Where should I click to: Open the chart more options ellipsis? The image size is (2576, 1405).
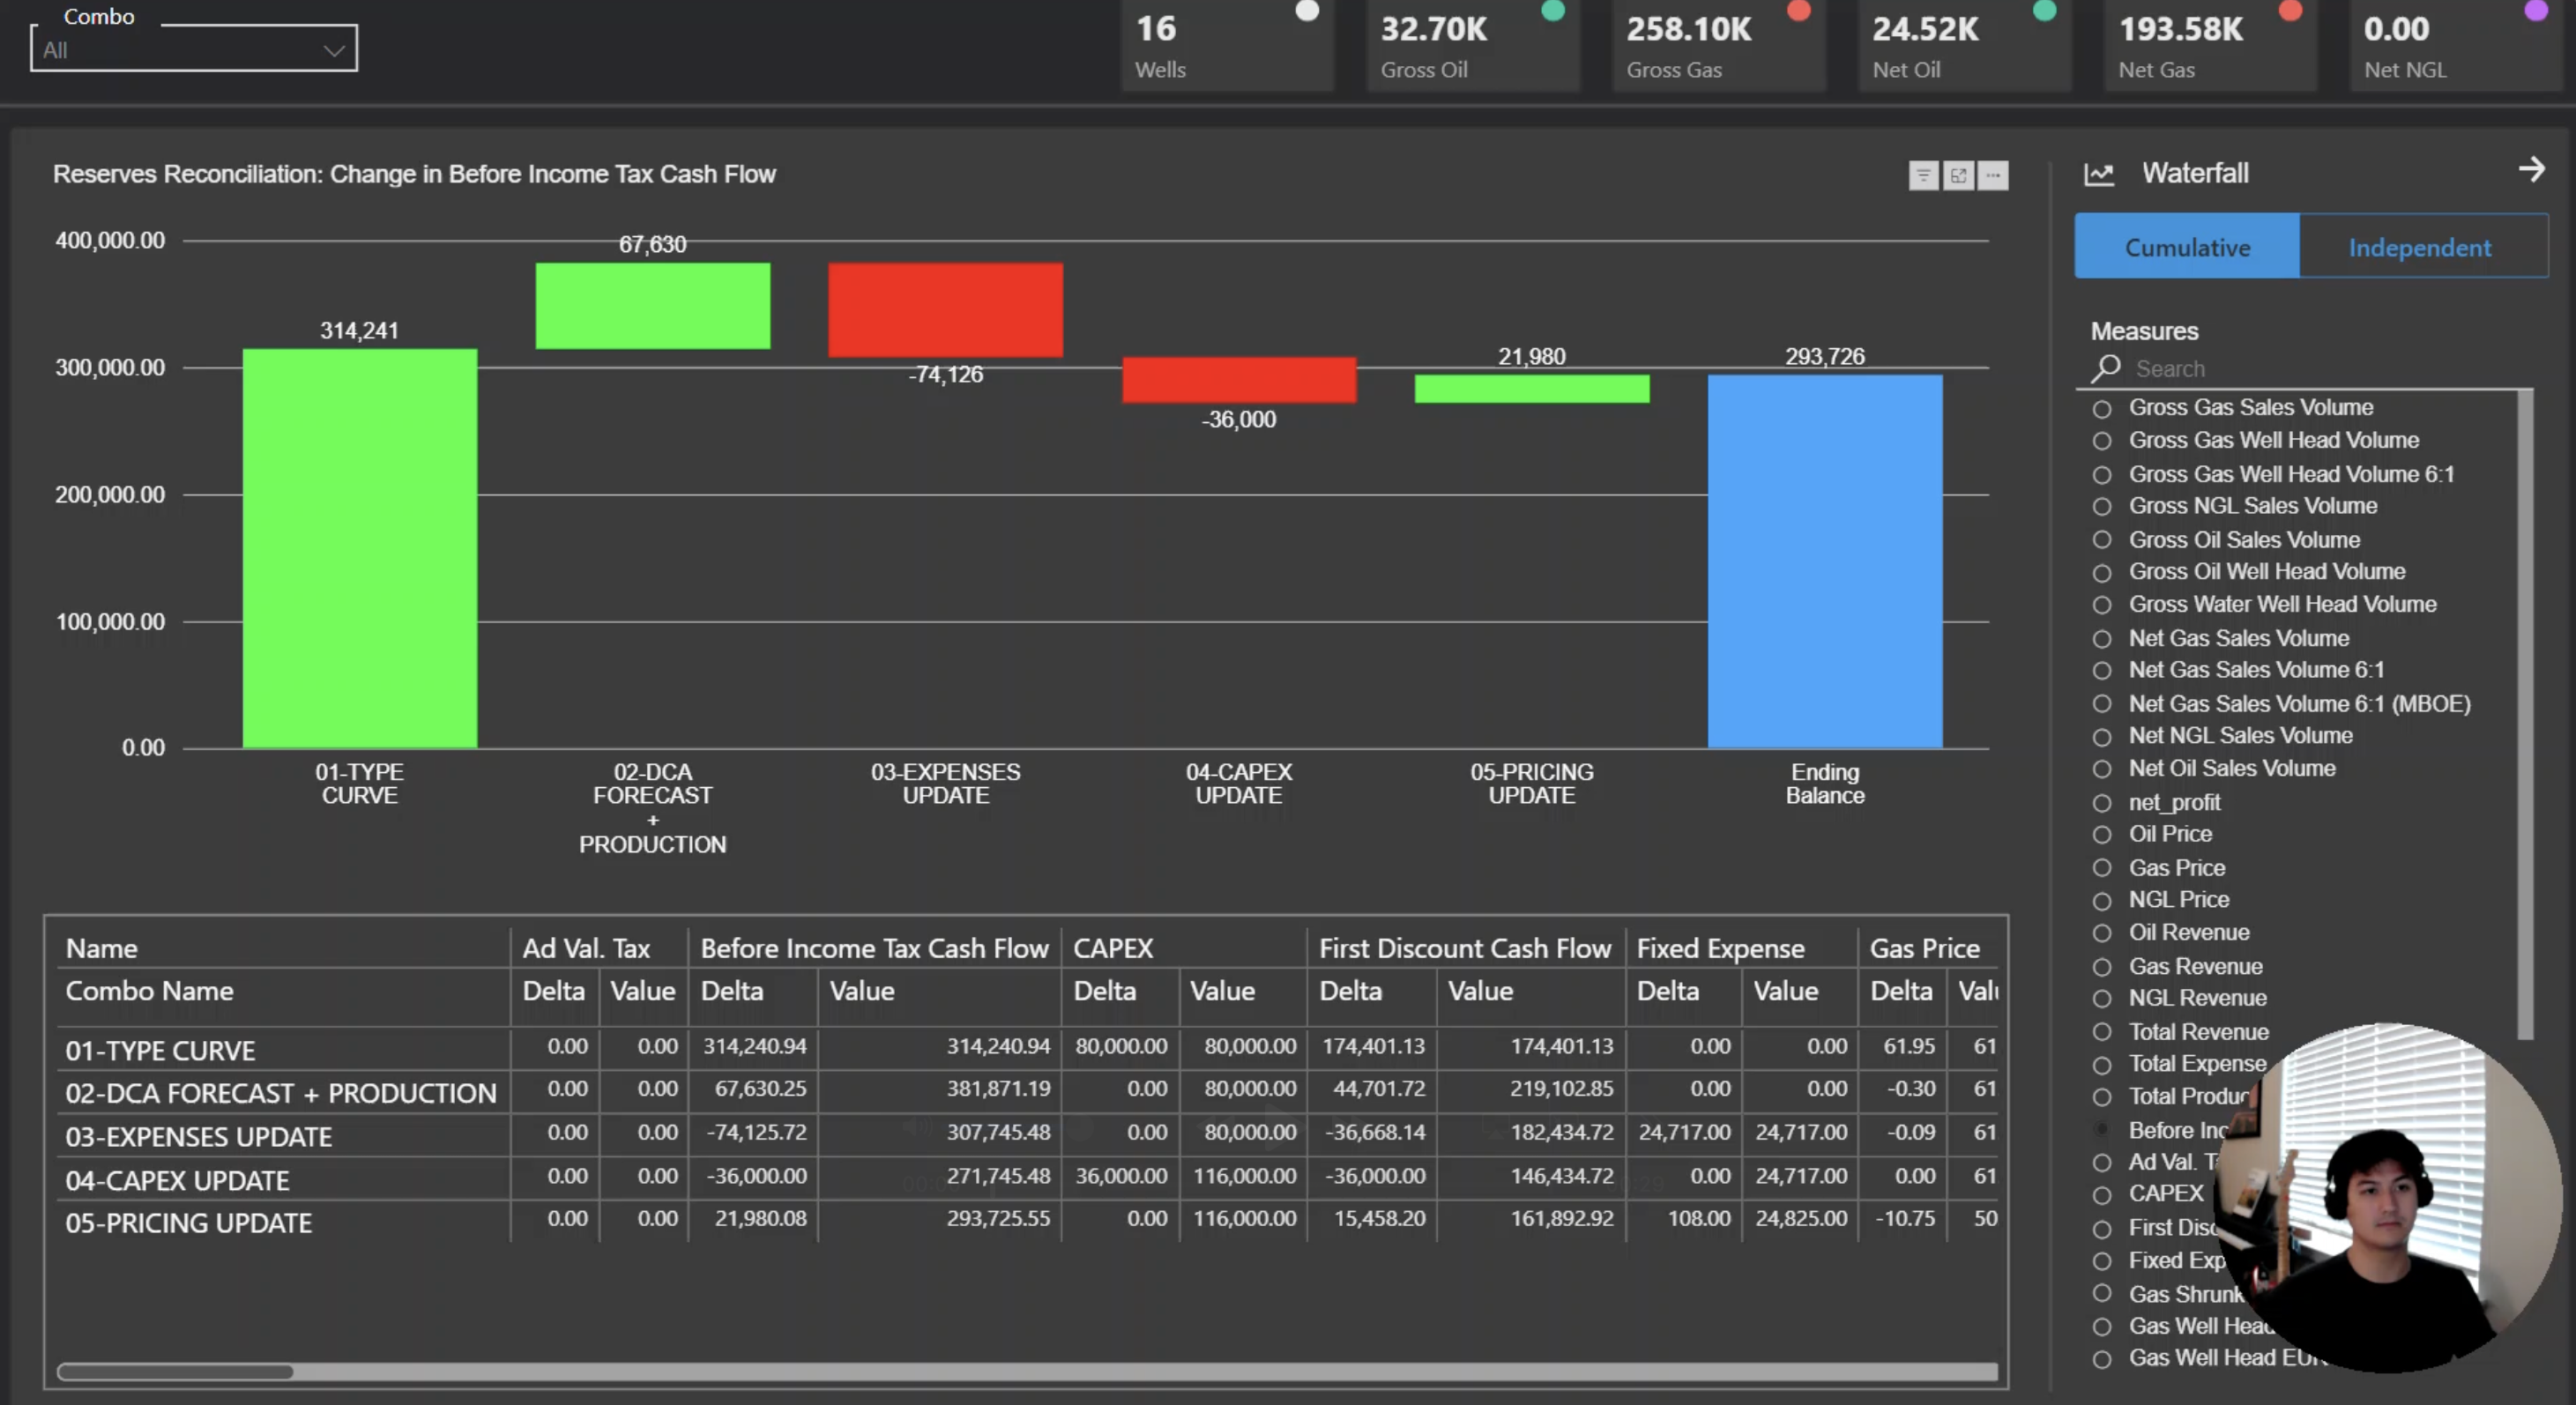coord(1992,176)
